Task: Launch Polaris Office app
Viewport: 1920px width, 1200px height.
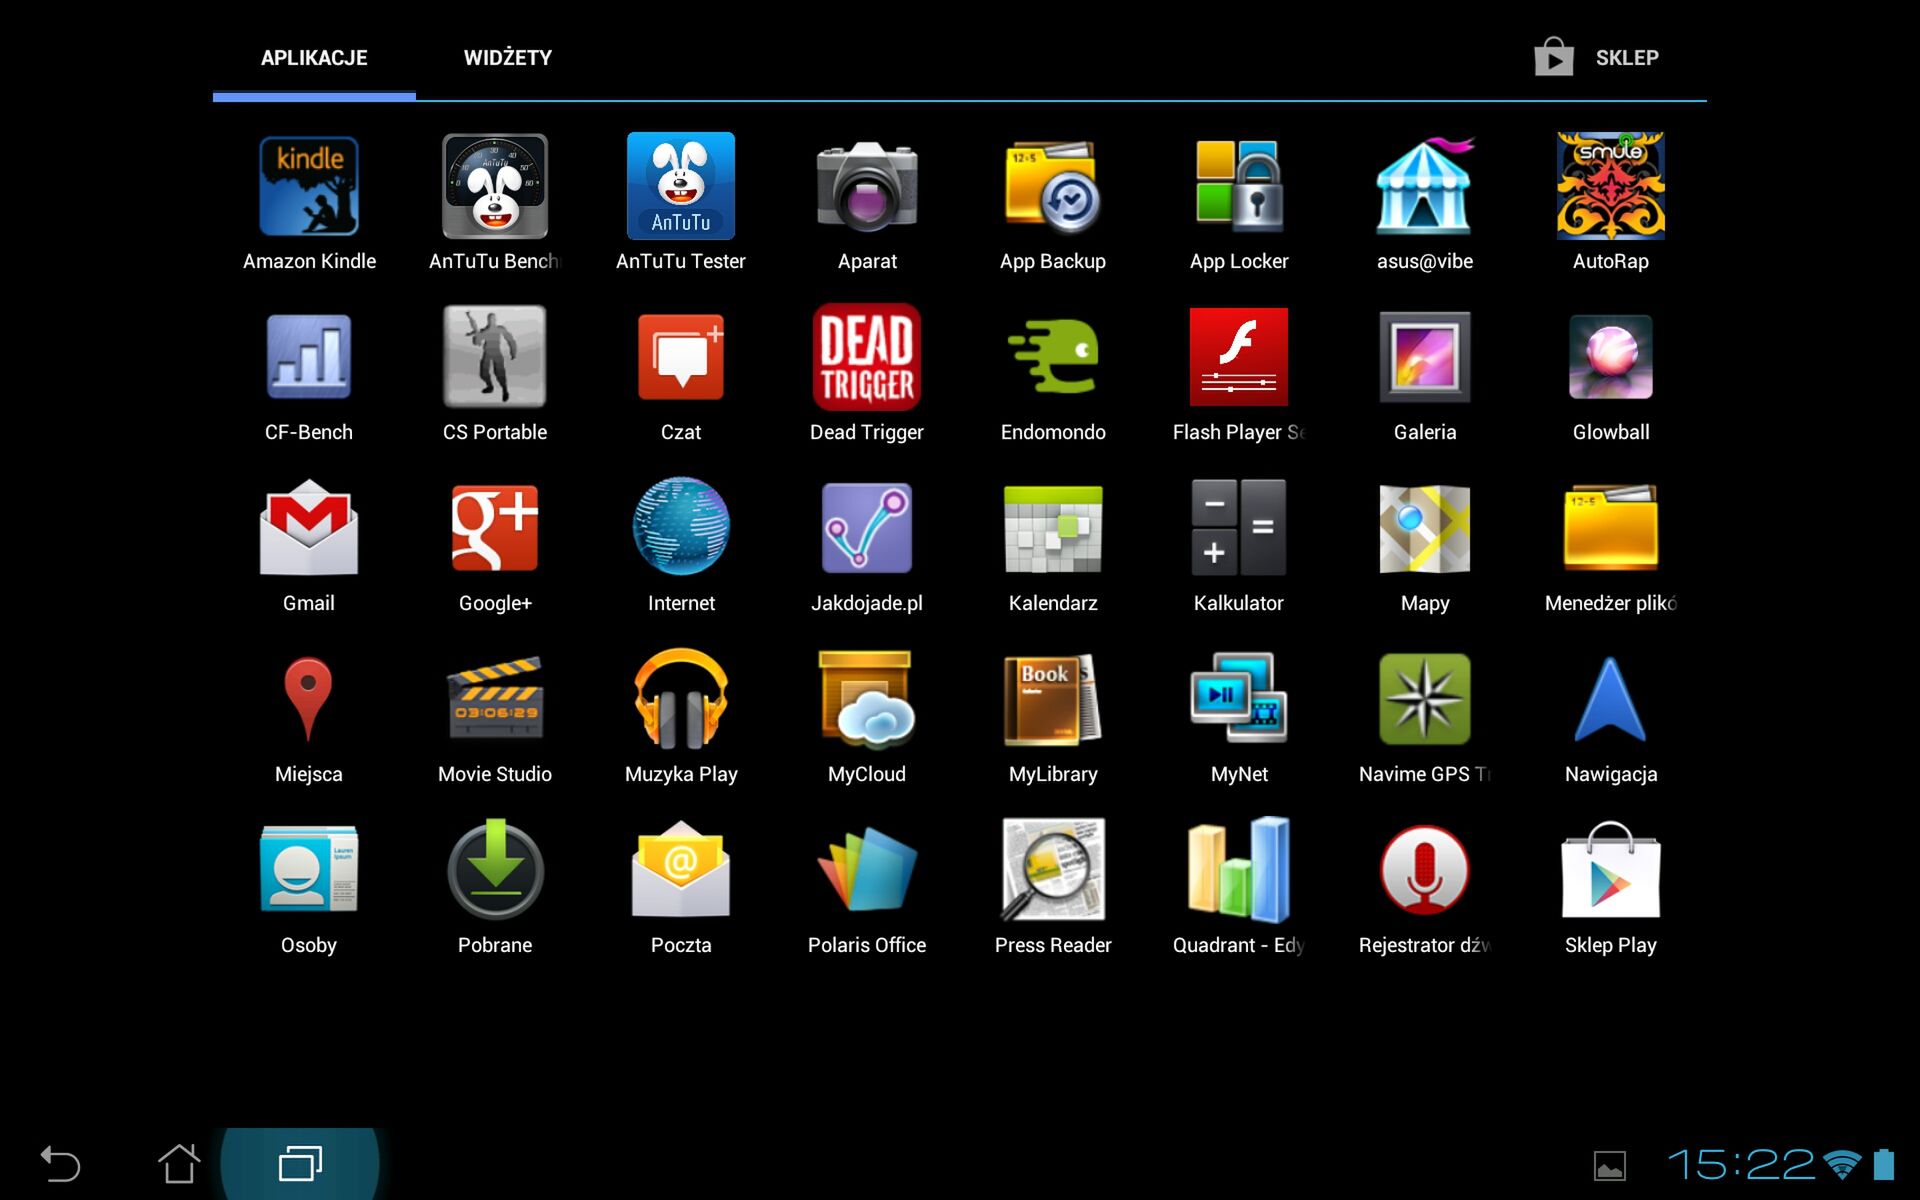Action: 866,871
